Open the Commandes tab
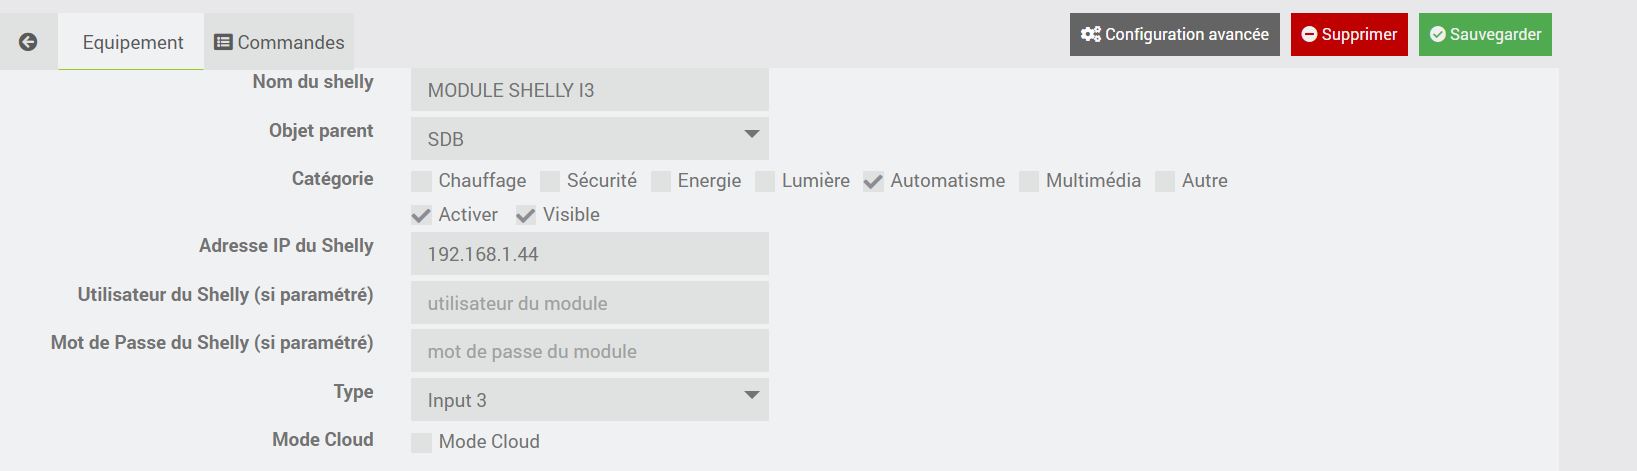The height and width of the screenshot is (471, 1637). (x=279, y=42)
